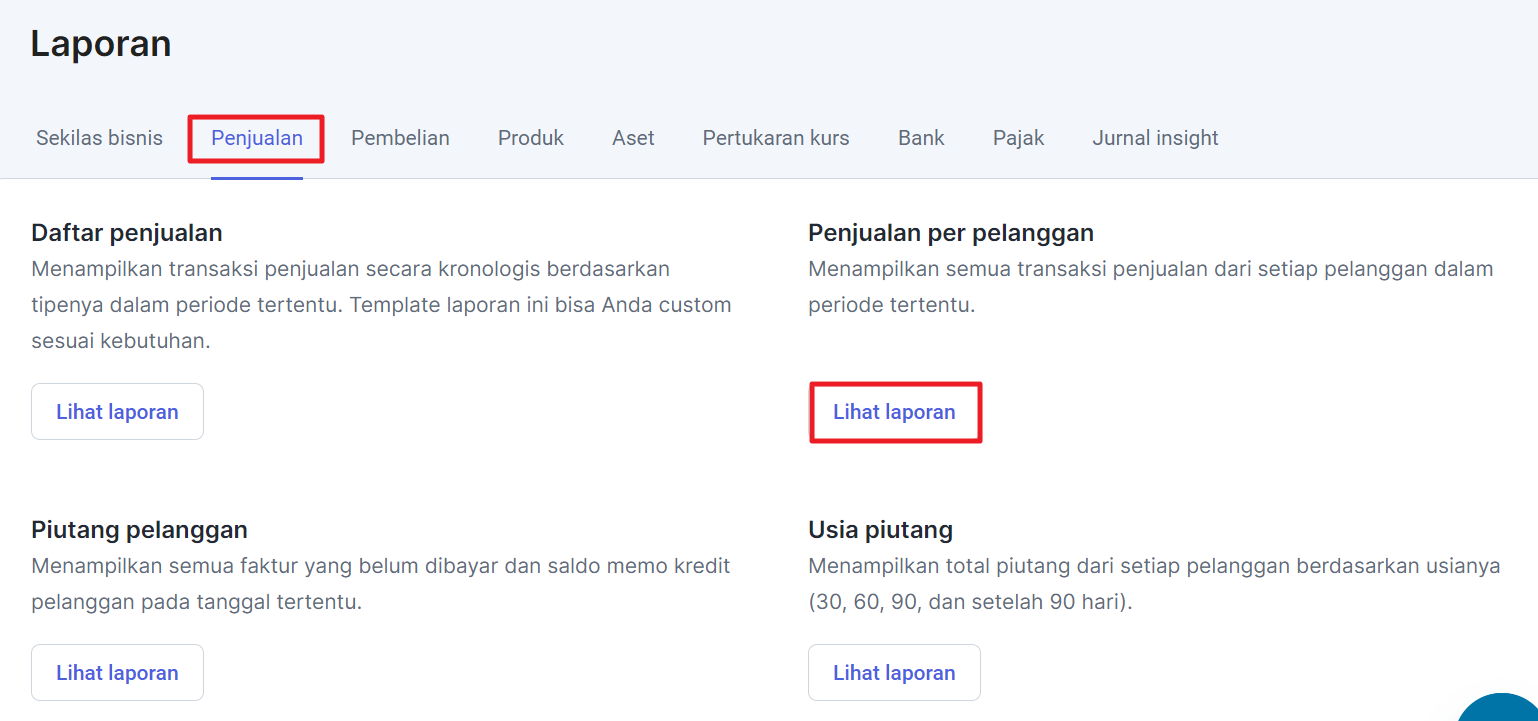
Task: Switch to the Bank tab
Action: (x=921, y=138)
